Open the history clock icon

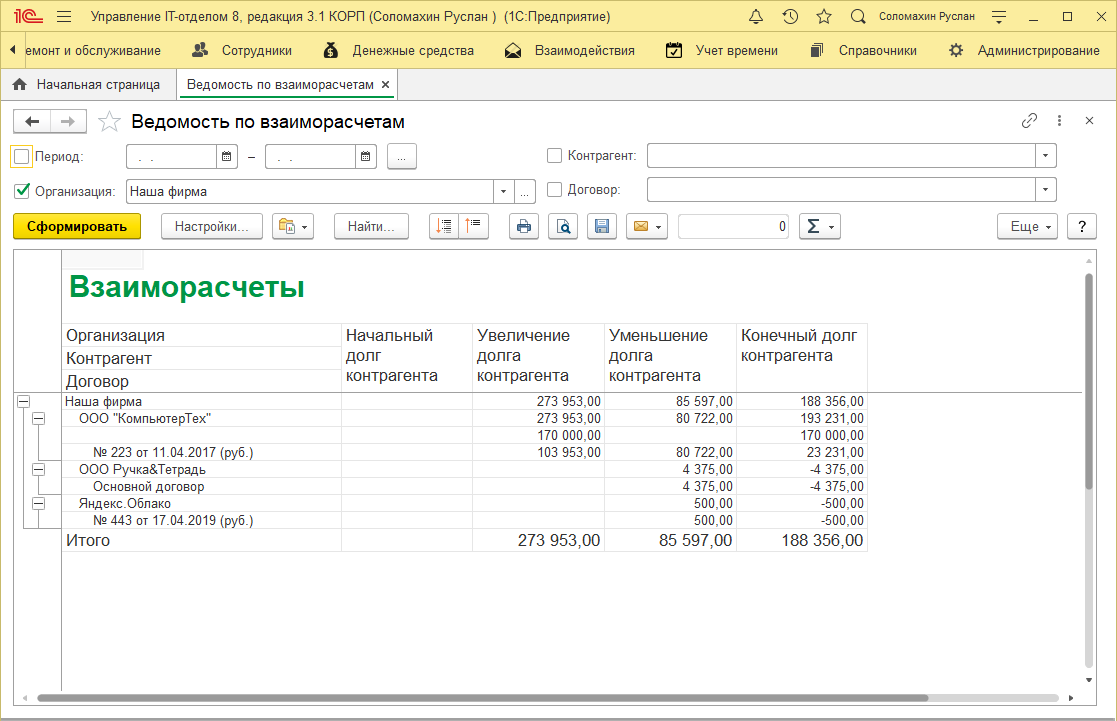click(790, 17)
